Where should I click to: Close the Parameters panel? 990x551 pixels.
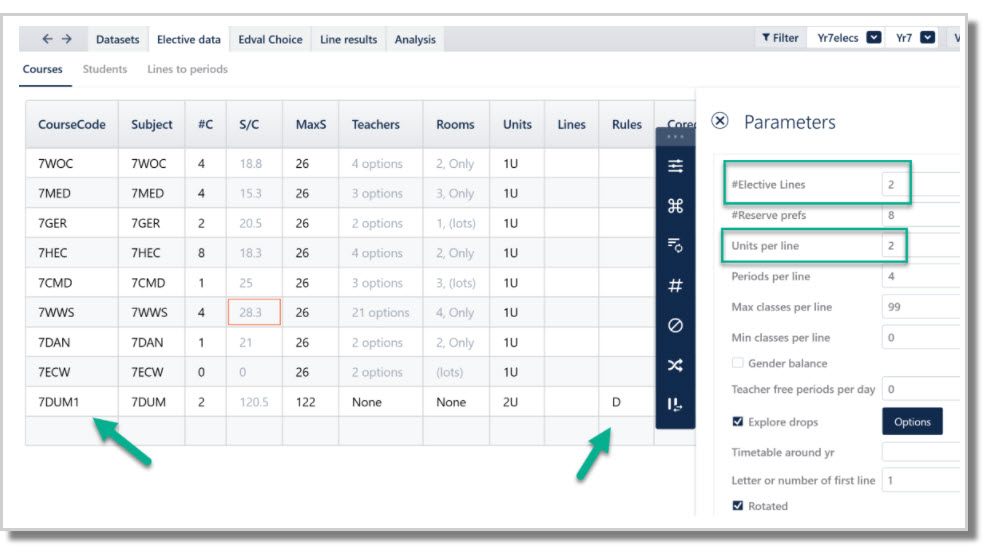[x=720, y=121]
